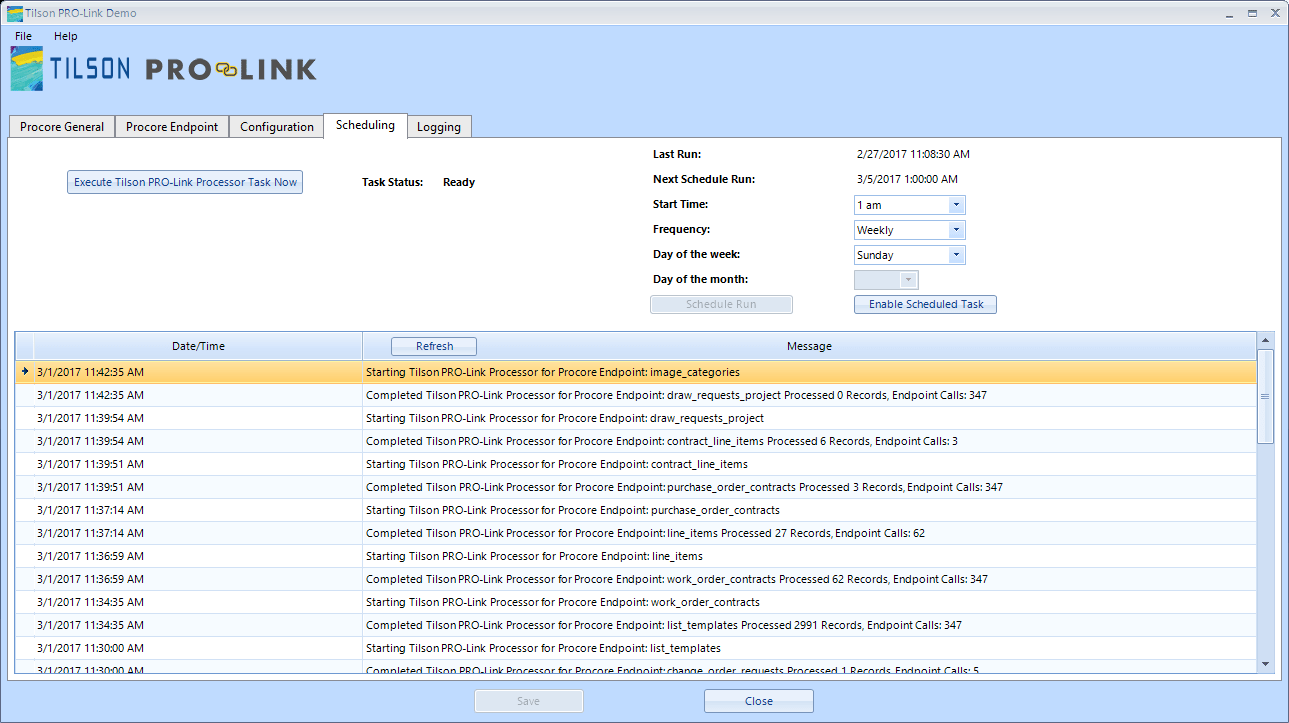1289x723 pixels.
Task: Sort by the Date/Time column header
Action: pos(198,346)
